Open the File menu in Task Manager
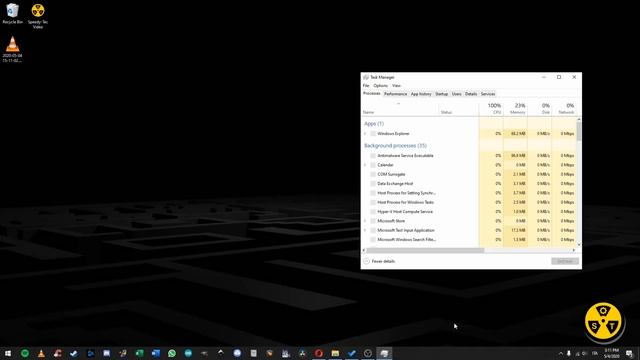The width and height of the screenshot is (640, 360). tap(366, 86)
